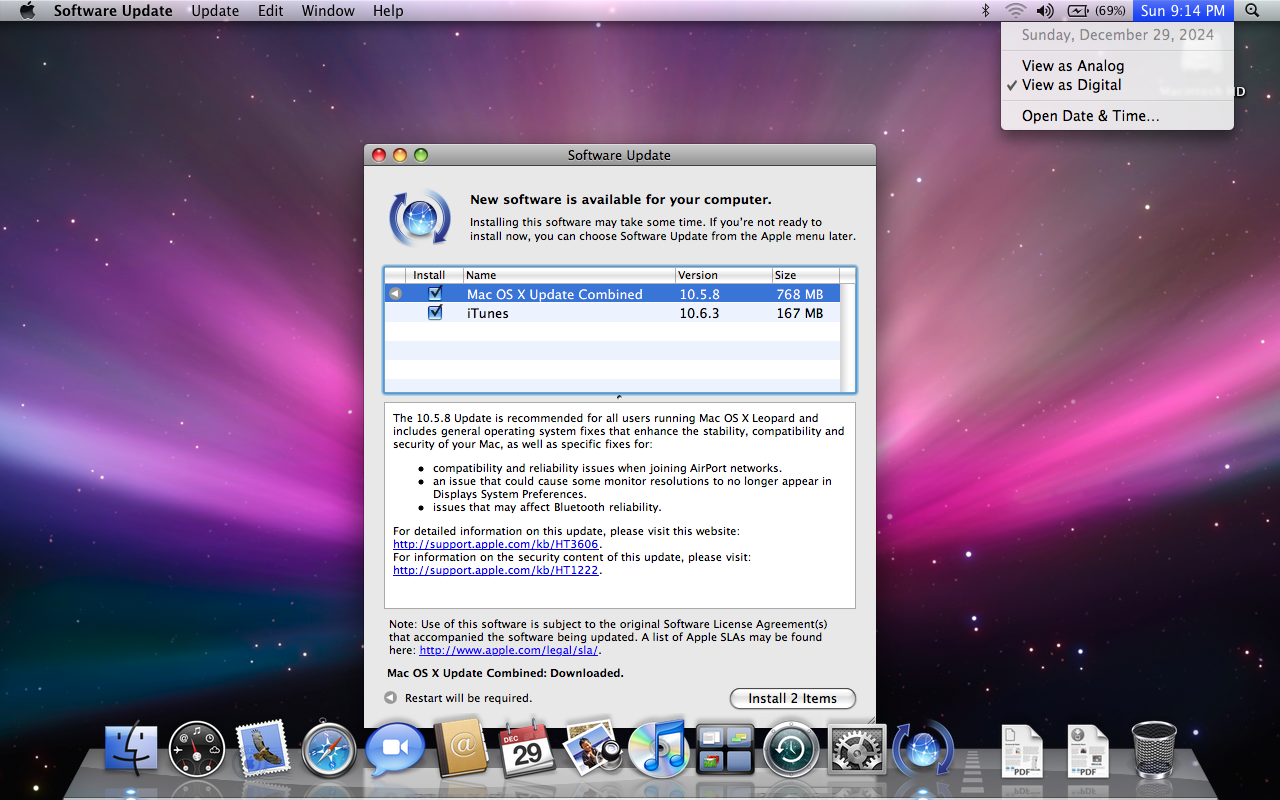
Task: Open the Edit menu
Action: (270, 11)
